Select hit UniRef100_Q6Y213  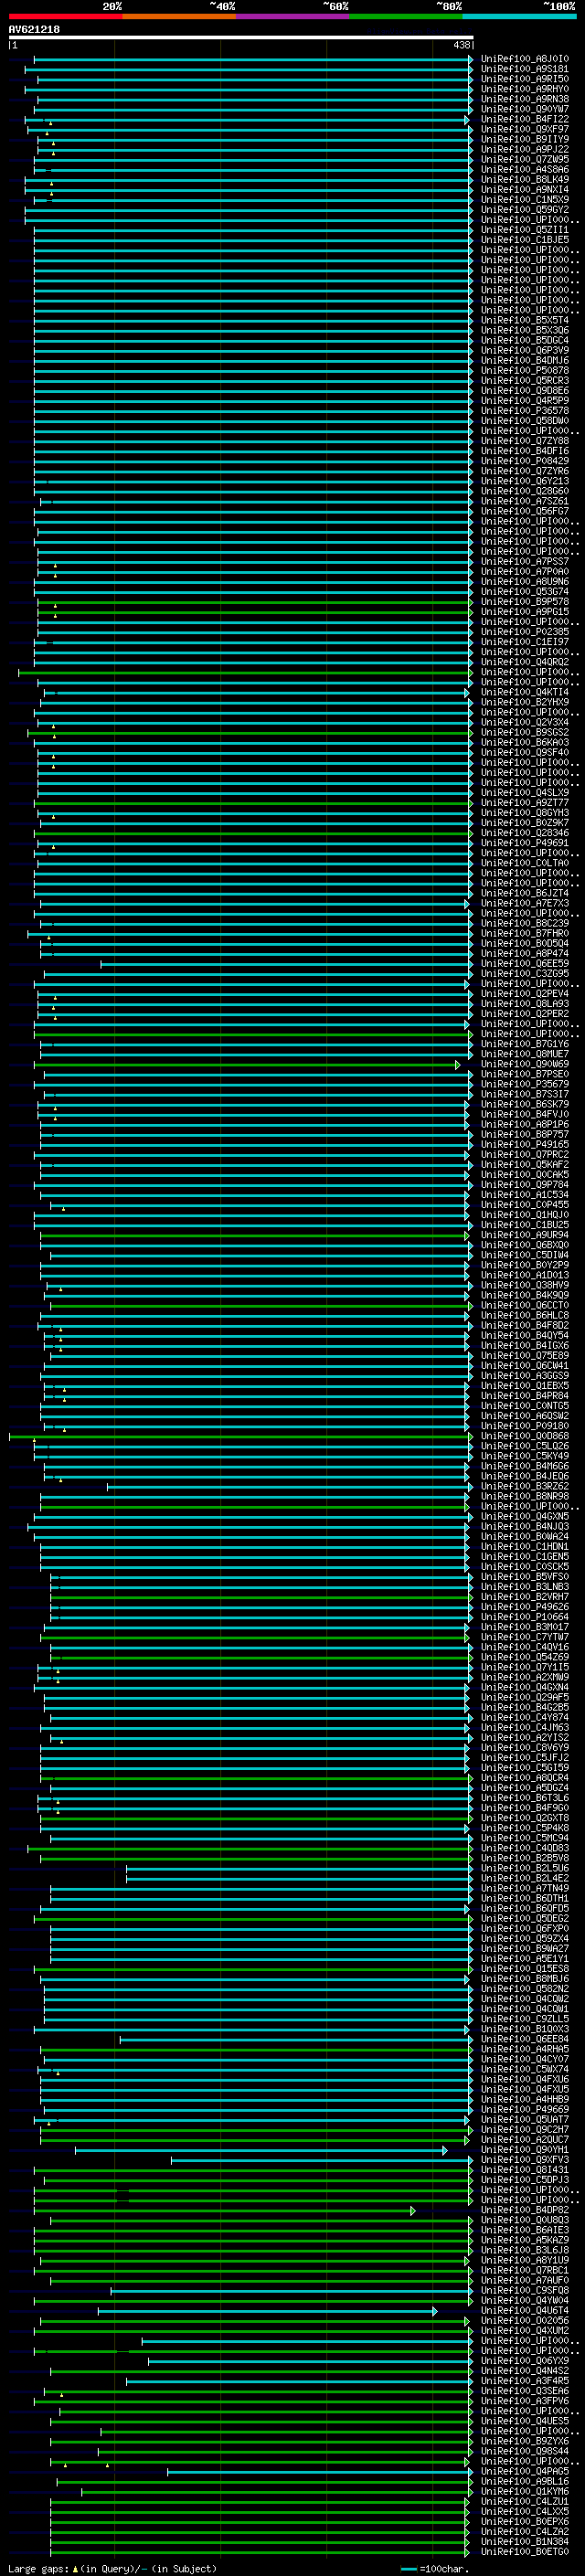point(524,481)
